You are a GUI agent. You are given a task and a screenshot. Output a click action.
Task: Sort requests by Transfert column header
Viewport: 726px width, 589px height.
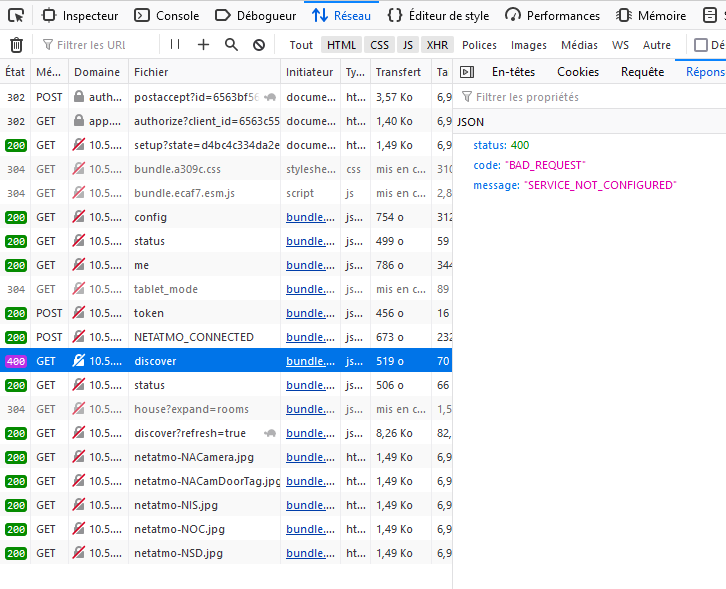click(x=399, y=72)
